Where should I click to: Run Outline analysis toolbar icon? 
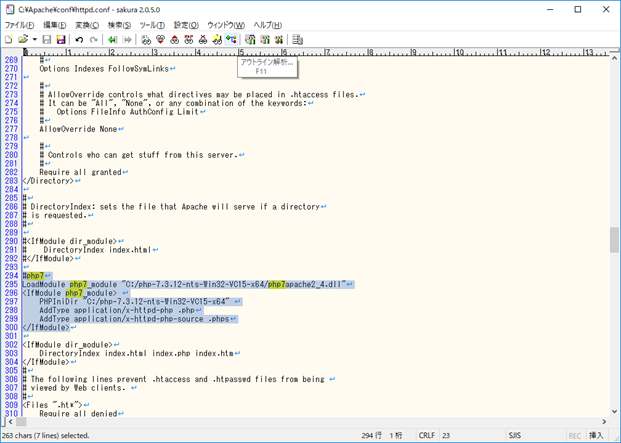[231, 40]
